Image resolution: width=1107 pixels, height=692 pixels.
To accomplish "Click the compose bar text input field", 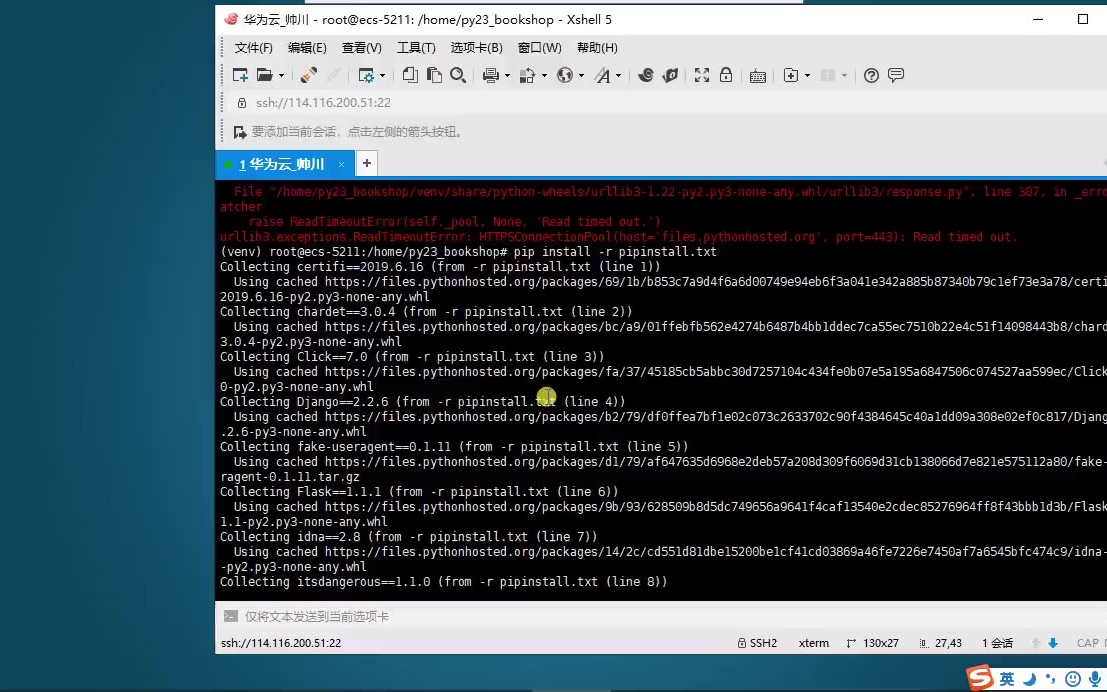I will tap(600, 617).
